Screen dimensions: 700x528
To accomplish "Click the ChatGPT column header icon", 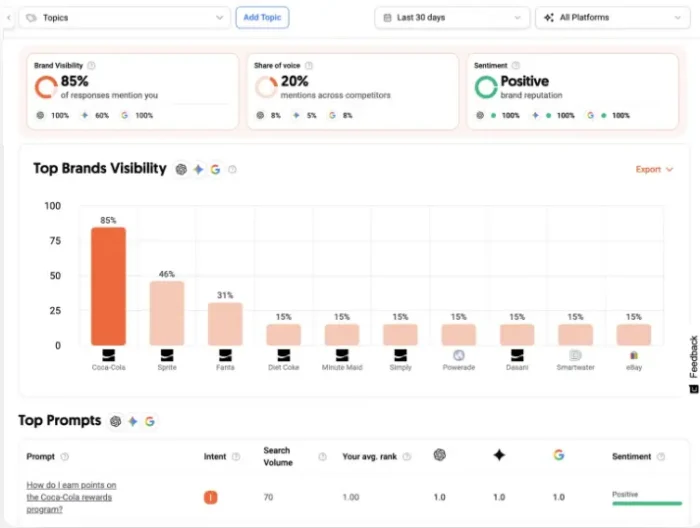I will [x=440, y=455].
